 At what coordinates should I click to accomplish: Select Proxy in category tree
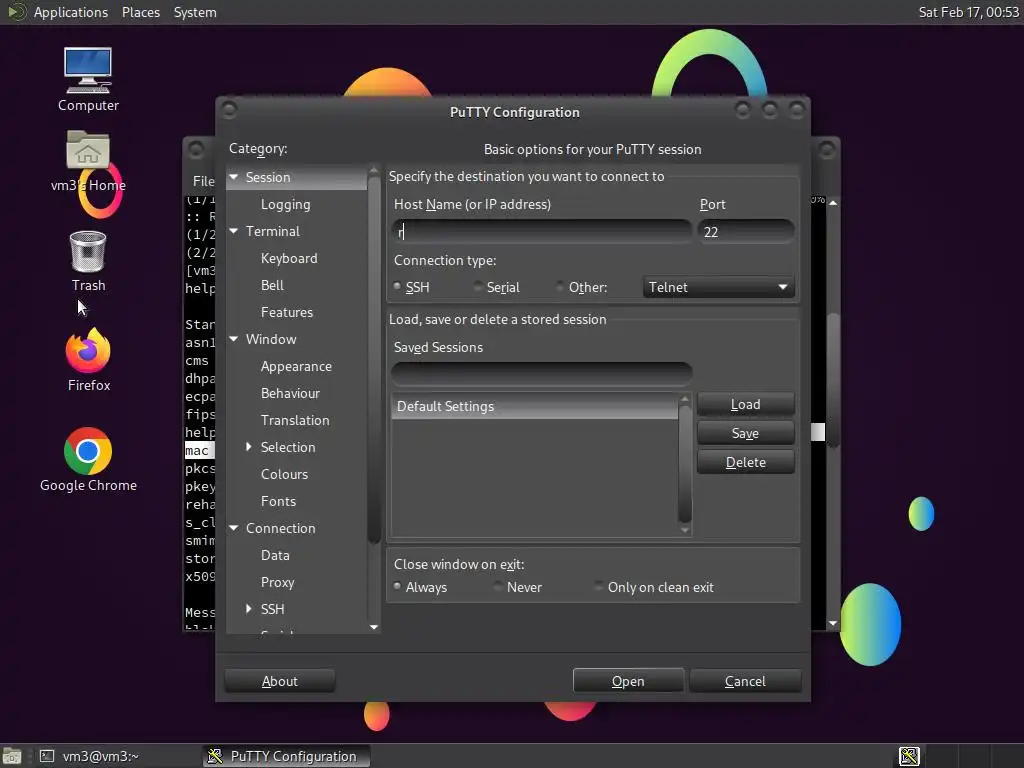(278, 582)
